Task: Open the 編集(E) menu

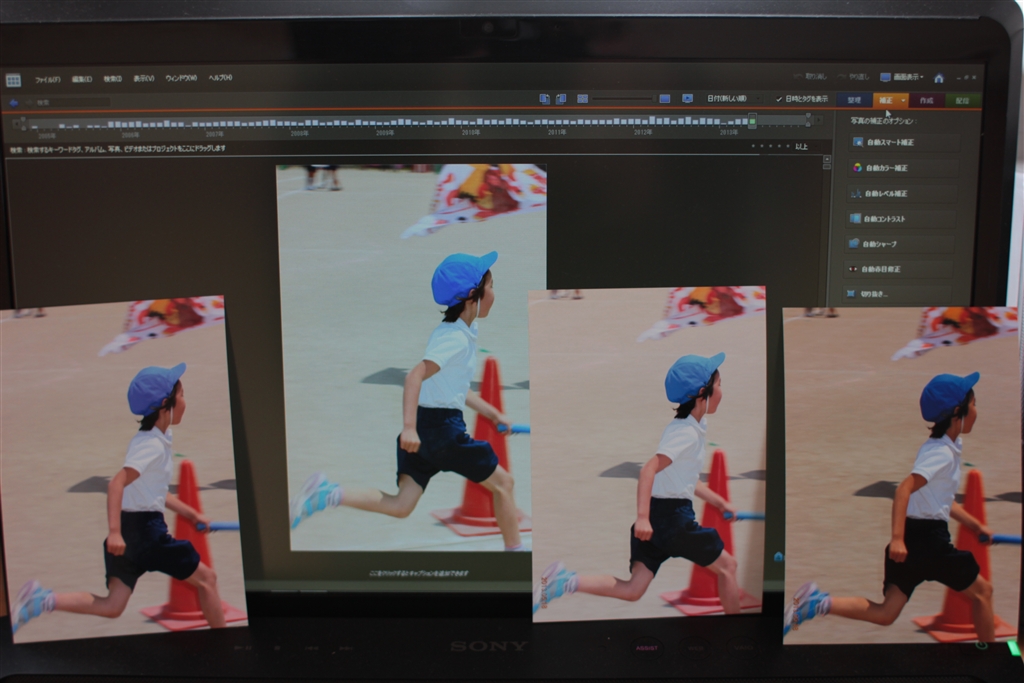Action: click(x=82, y=79)
